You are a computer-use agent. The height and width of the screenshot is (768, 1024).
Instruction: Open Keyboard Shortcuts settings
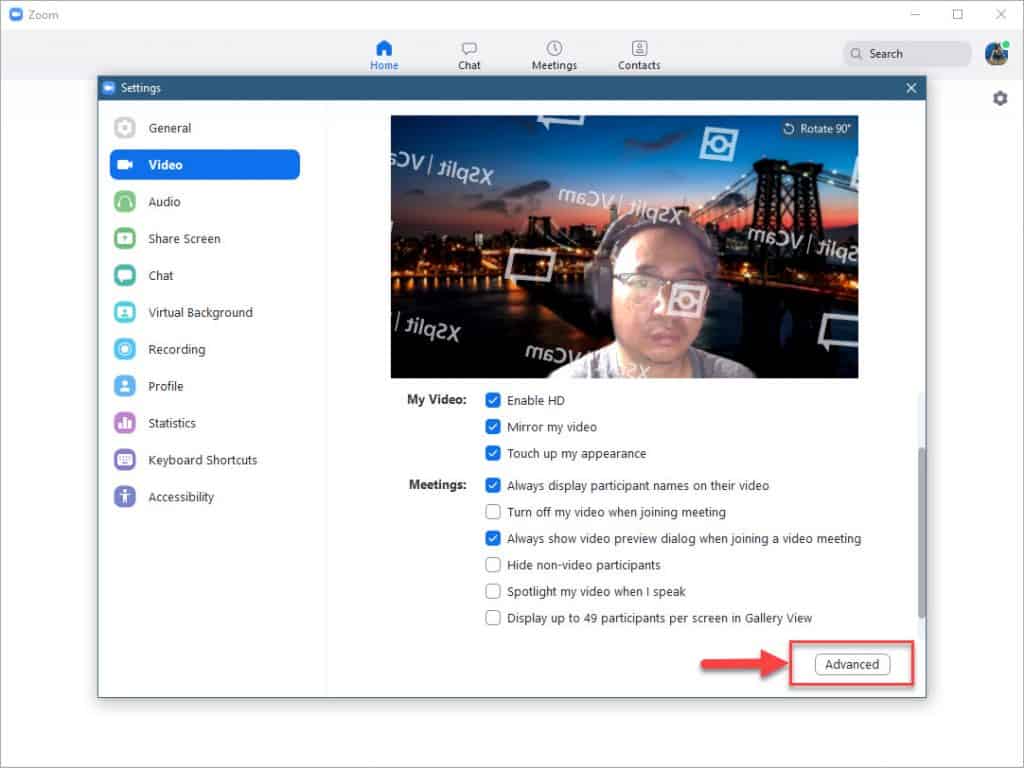coord(202,460)
